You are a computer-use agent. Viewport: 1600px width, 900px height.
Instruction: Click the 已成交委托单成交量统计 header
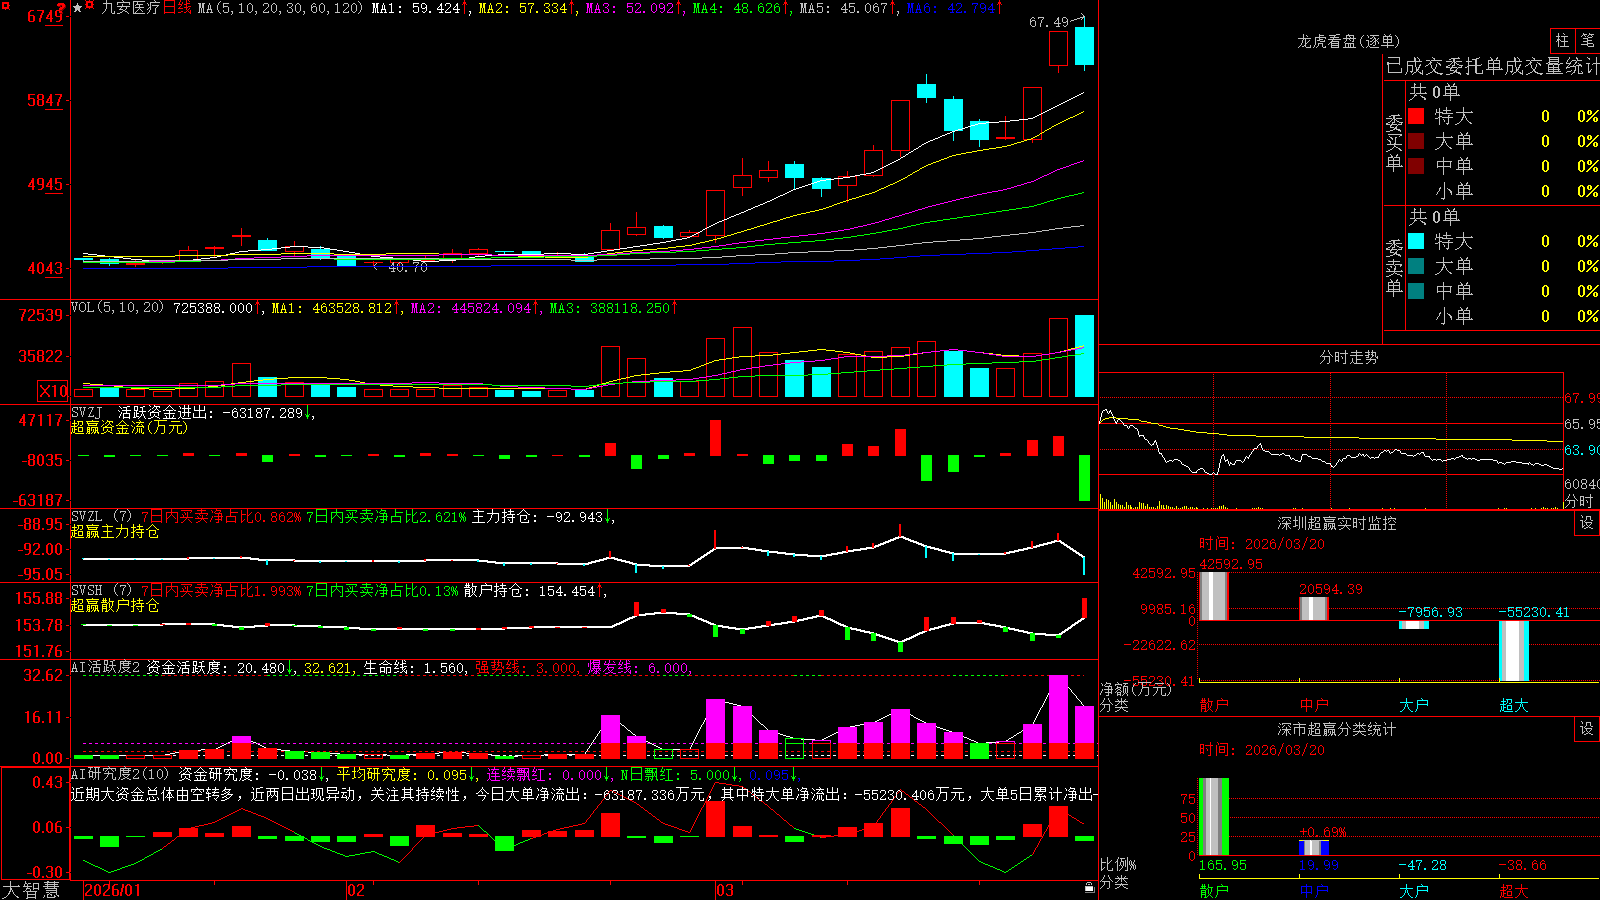coord(1492,66)
